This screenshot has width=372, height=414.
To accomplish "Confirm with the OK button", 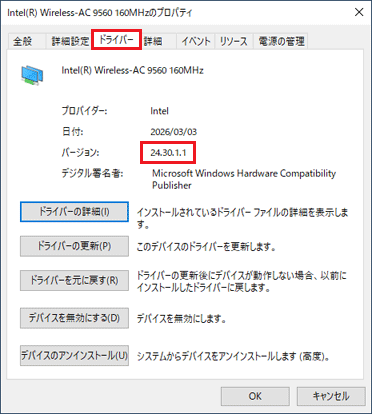I will click(255, 396).
